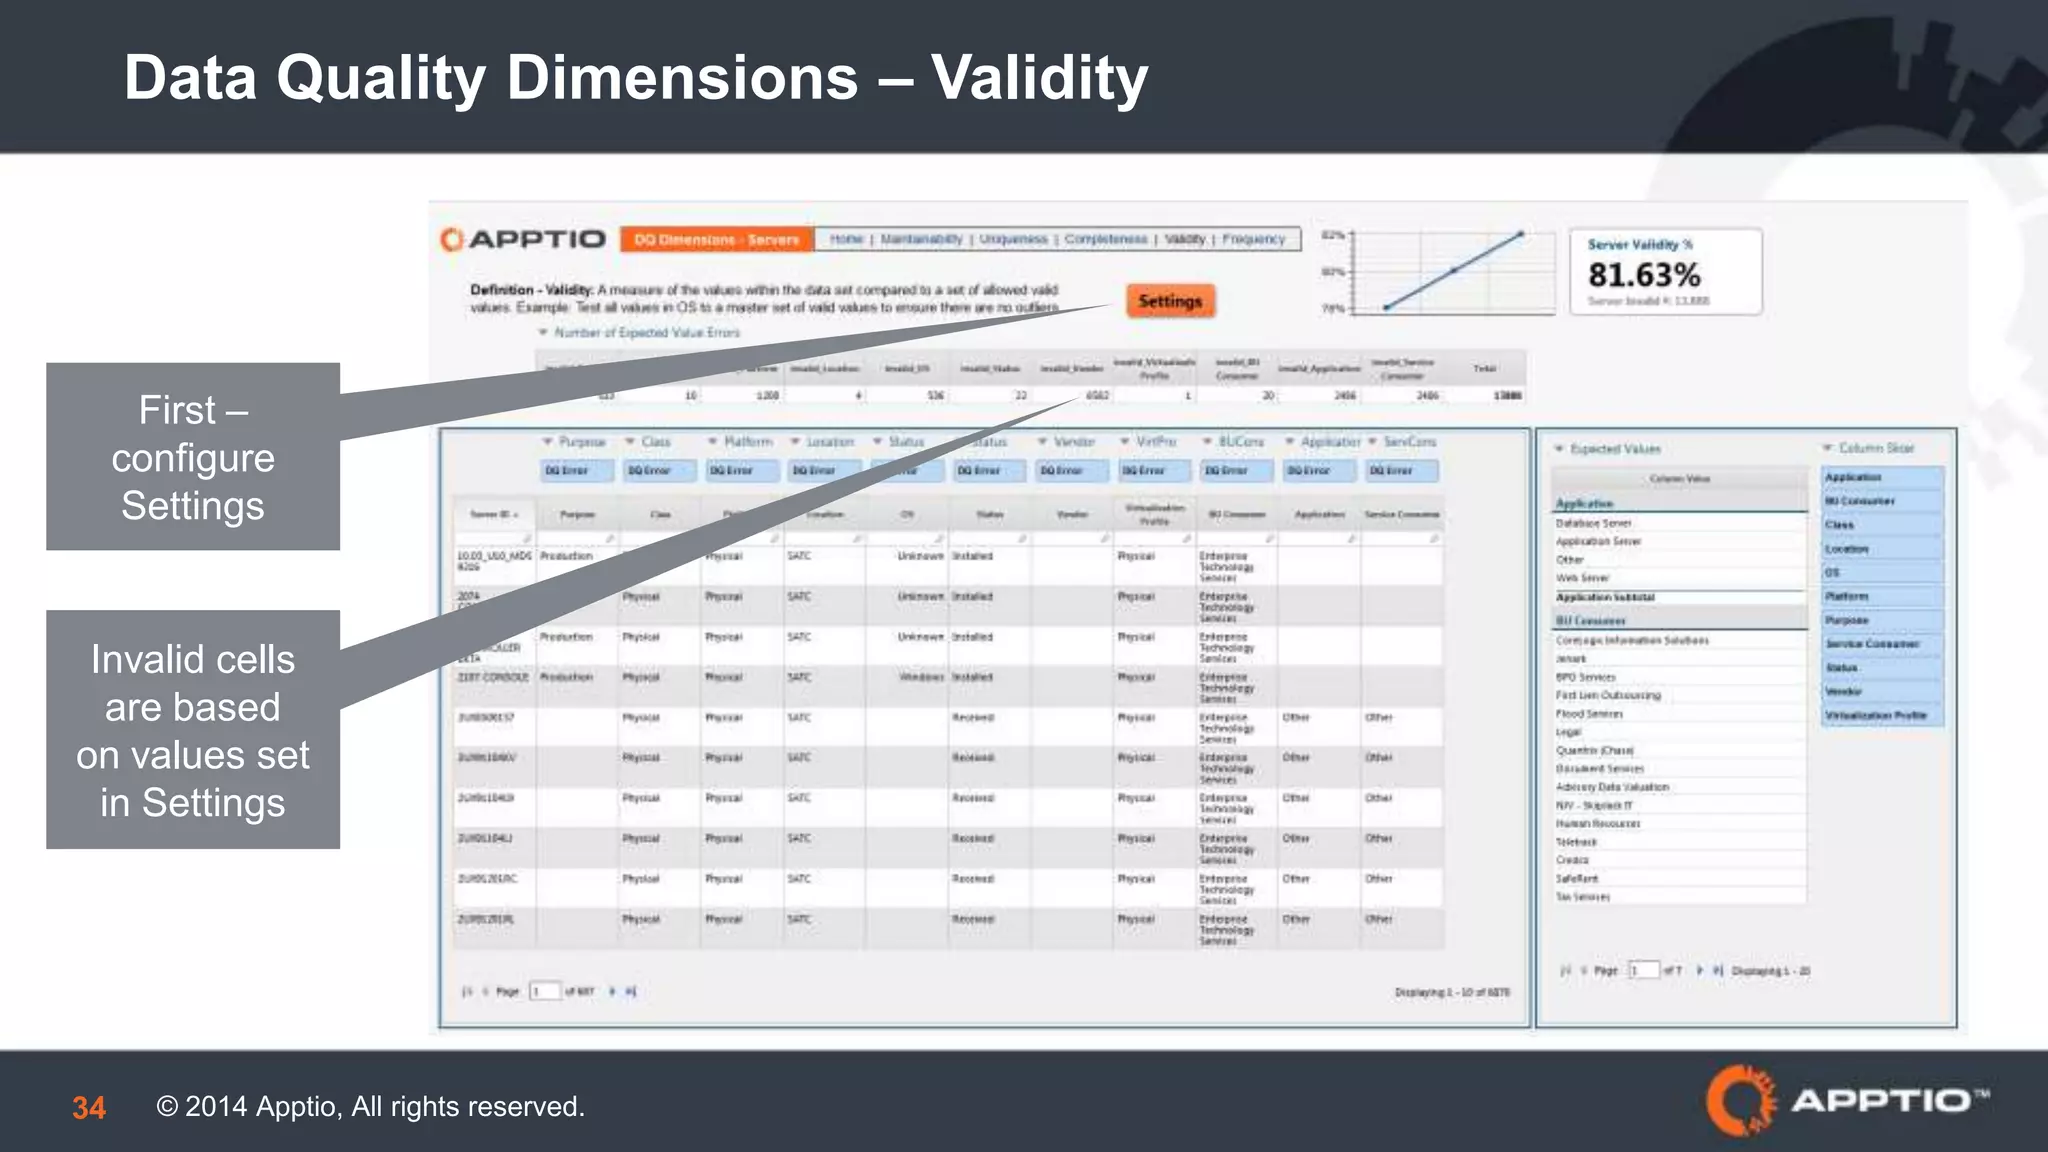Click the filter icon under Purpose column
This screenshot has width=2048, height=1152.
click(x=609, y=539)
